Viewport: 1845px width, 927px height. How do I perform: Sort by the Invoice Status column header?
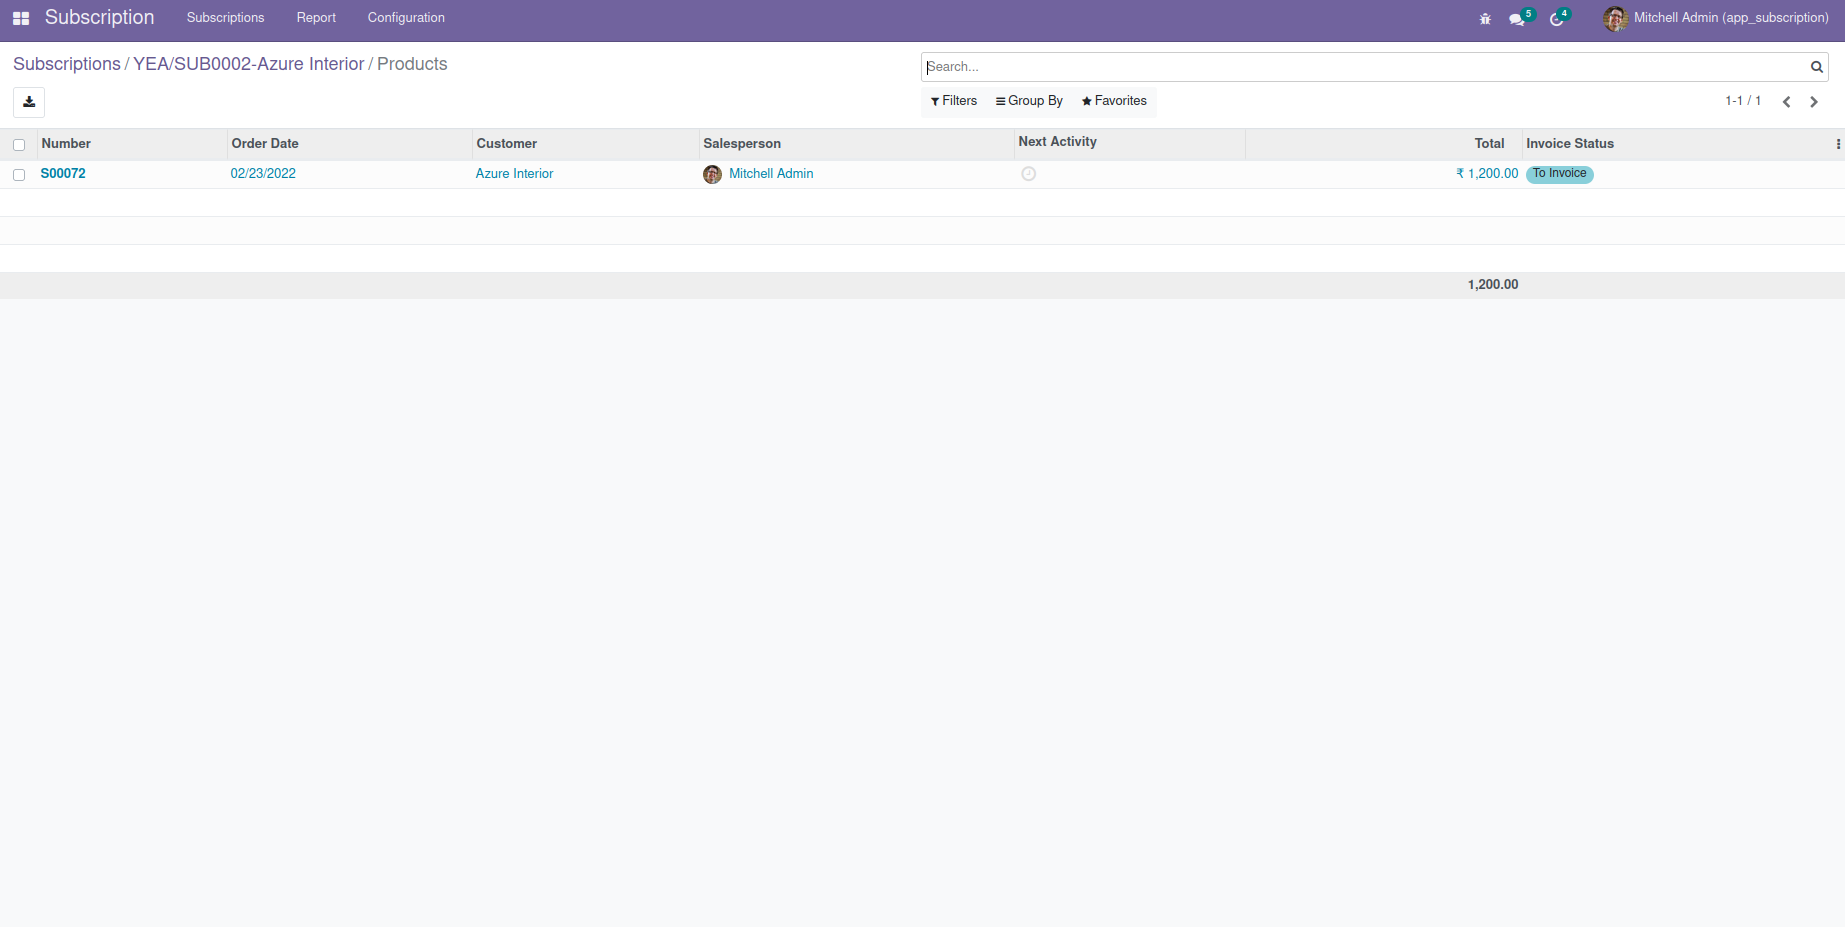click(x=1570, y=144)
